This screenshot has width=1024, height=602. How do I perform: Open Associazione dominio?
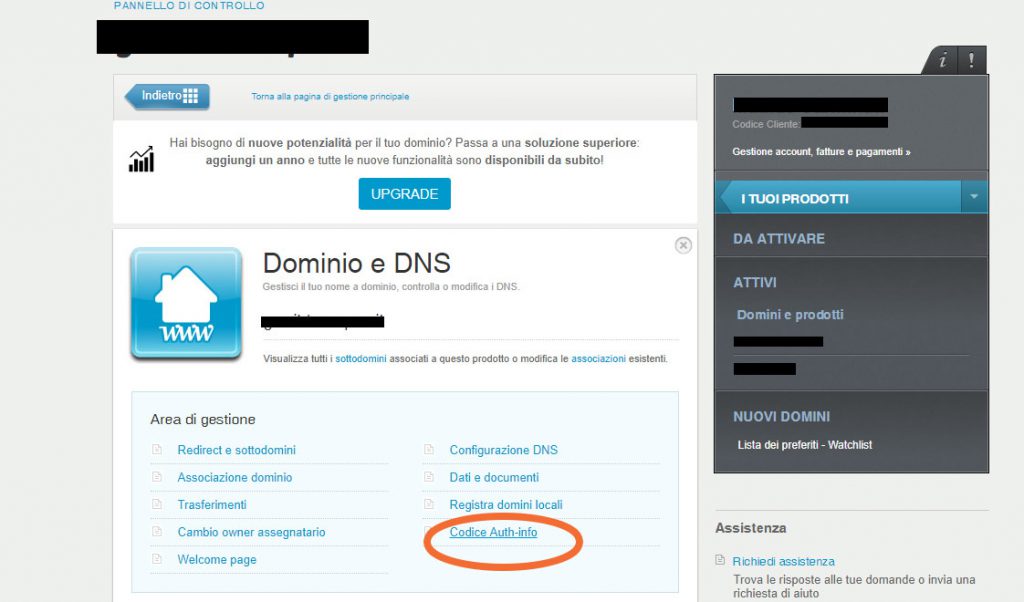click(x=234, y=477)
